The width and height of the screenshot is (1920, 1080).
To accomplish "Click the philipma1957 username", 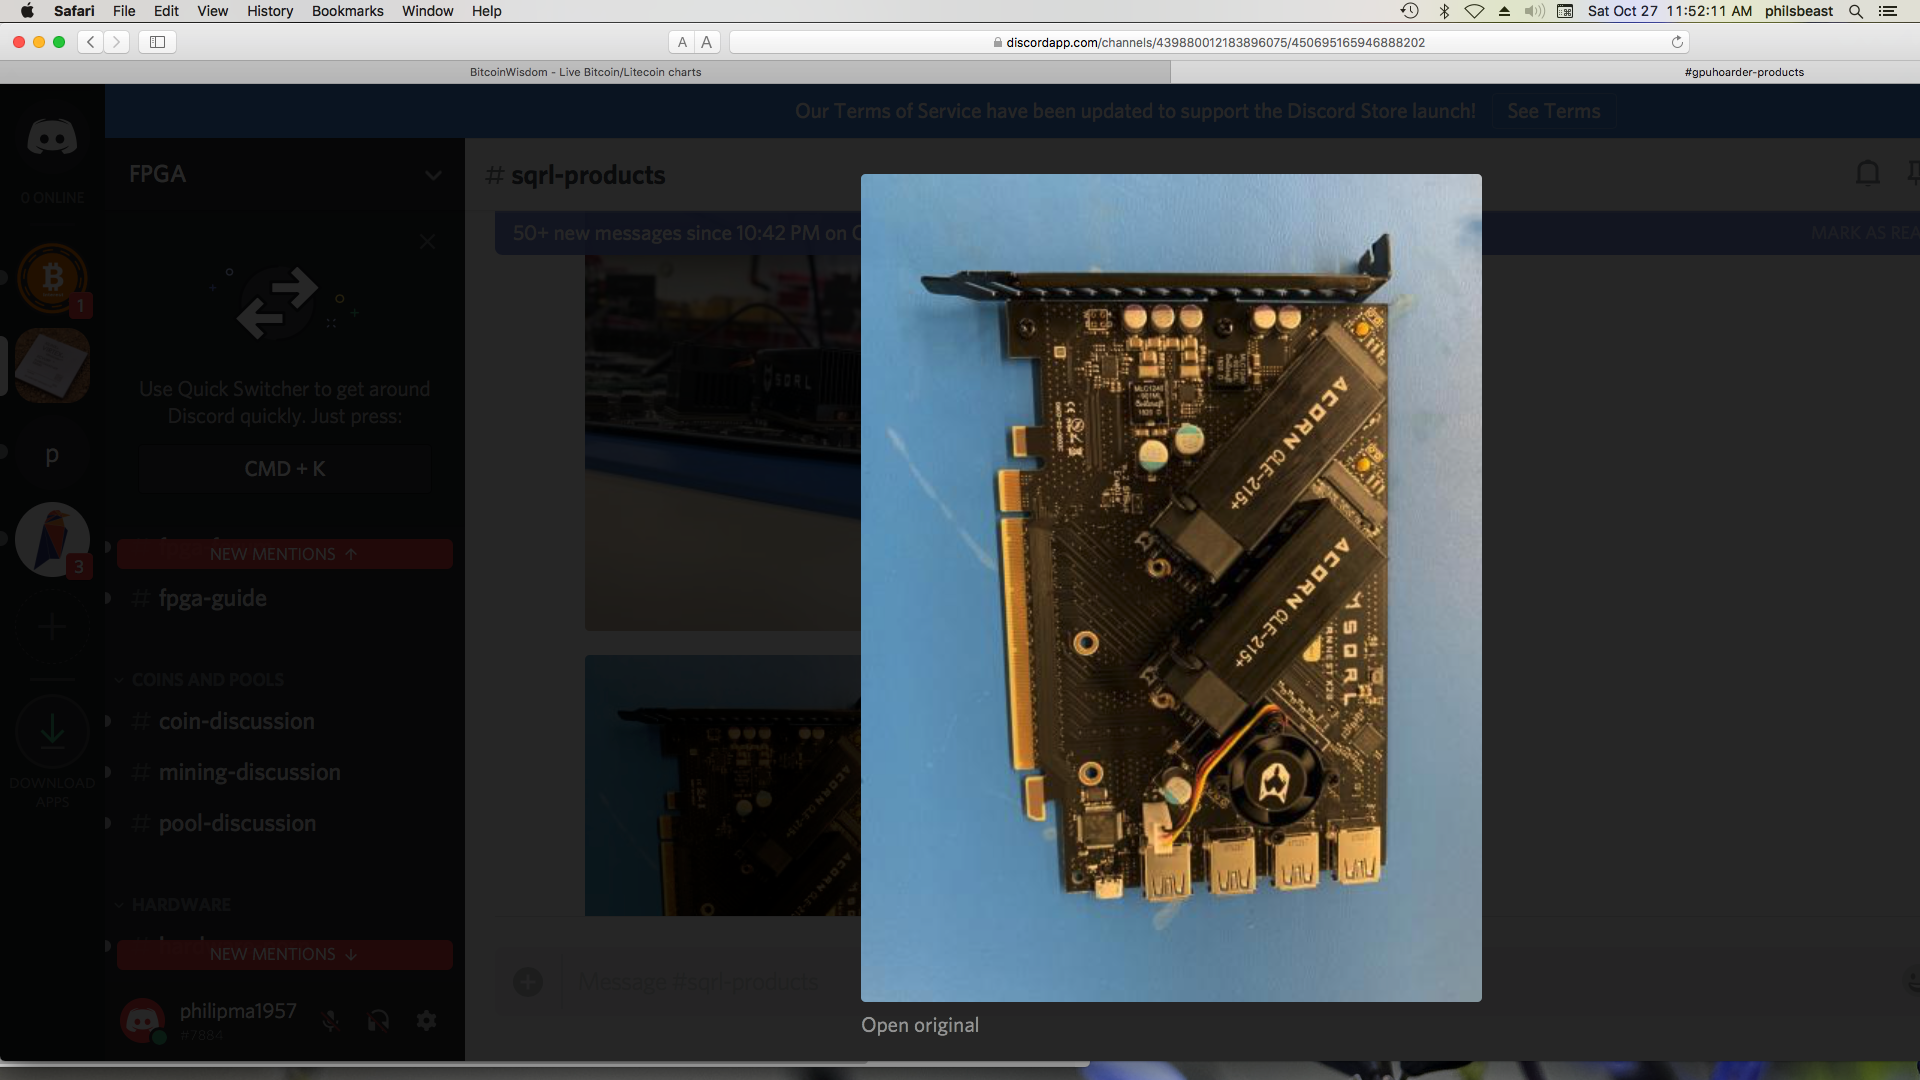I will 238,1011.
